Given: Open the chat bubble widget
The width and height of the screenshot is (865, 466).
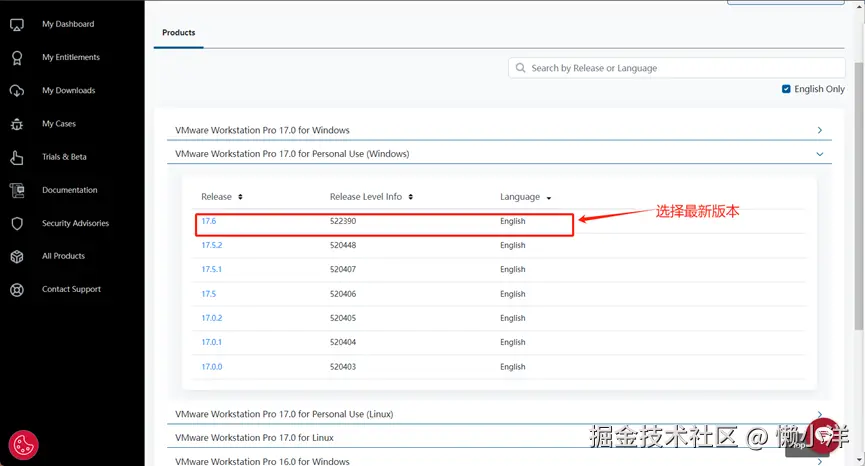Looking at the screenshot, I should tap(824, 436).
